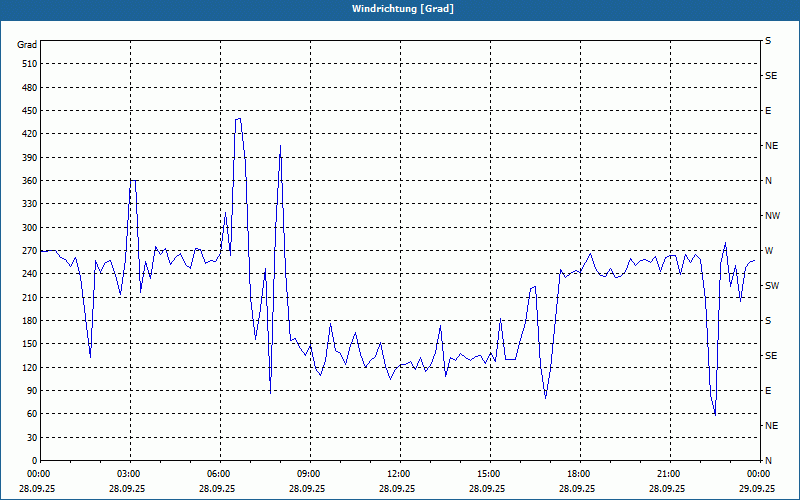Click the chart title 'Windrichtung [Grad]'
This screenshot has height=500, width=800.
(x=403, y=9)
